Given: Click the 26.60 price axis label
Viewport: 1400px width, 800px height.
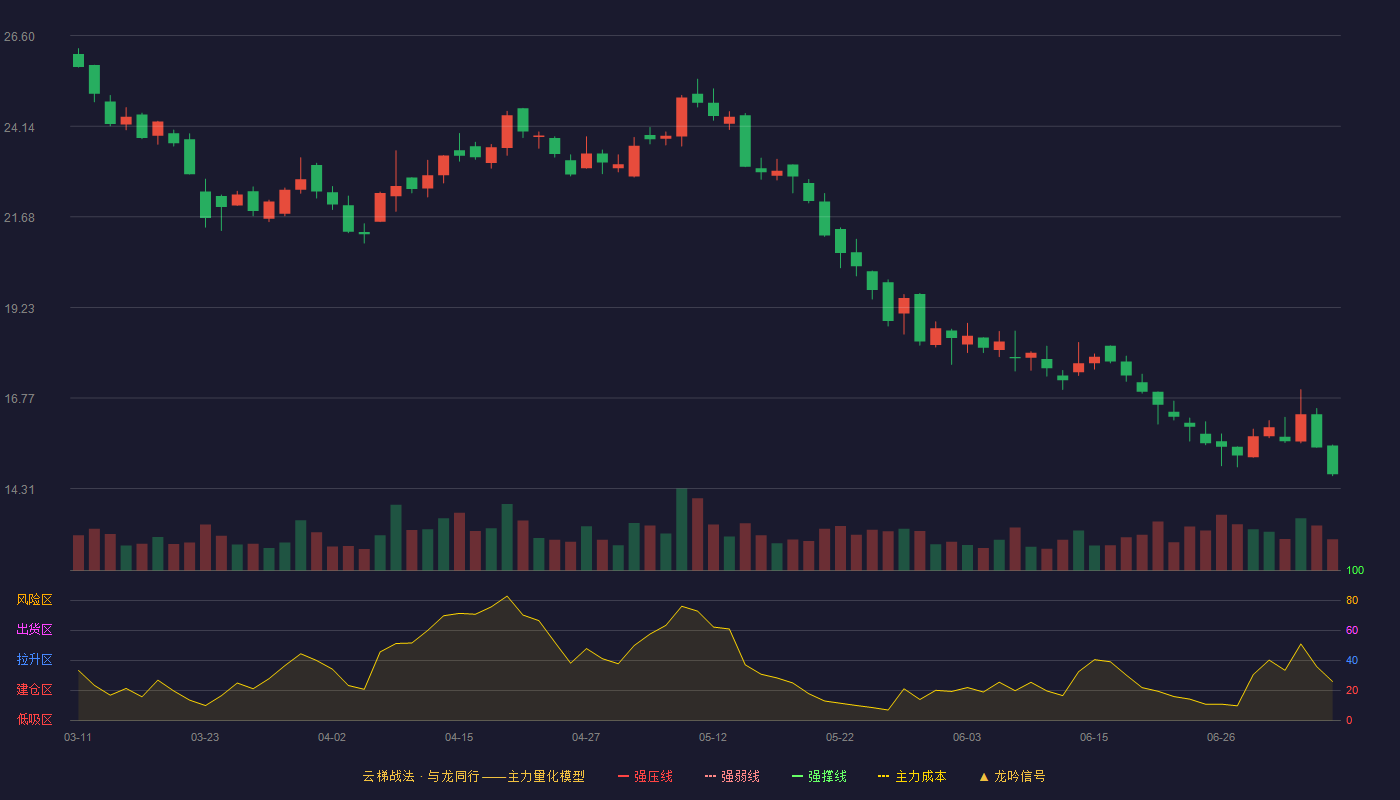Looking at the screenshot, I should [x=19, y=37].
